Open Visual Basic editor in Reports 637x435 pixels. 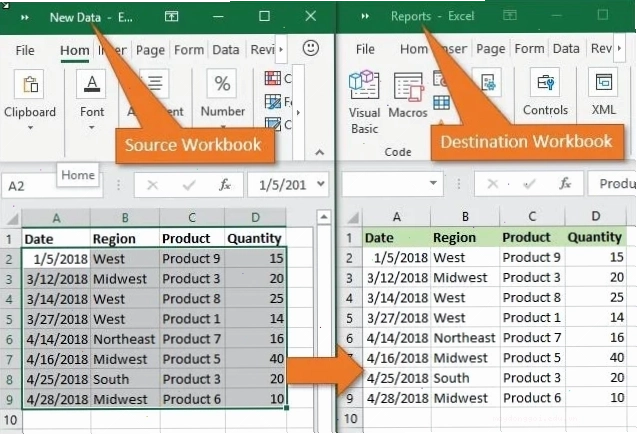[364, 84]
